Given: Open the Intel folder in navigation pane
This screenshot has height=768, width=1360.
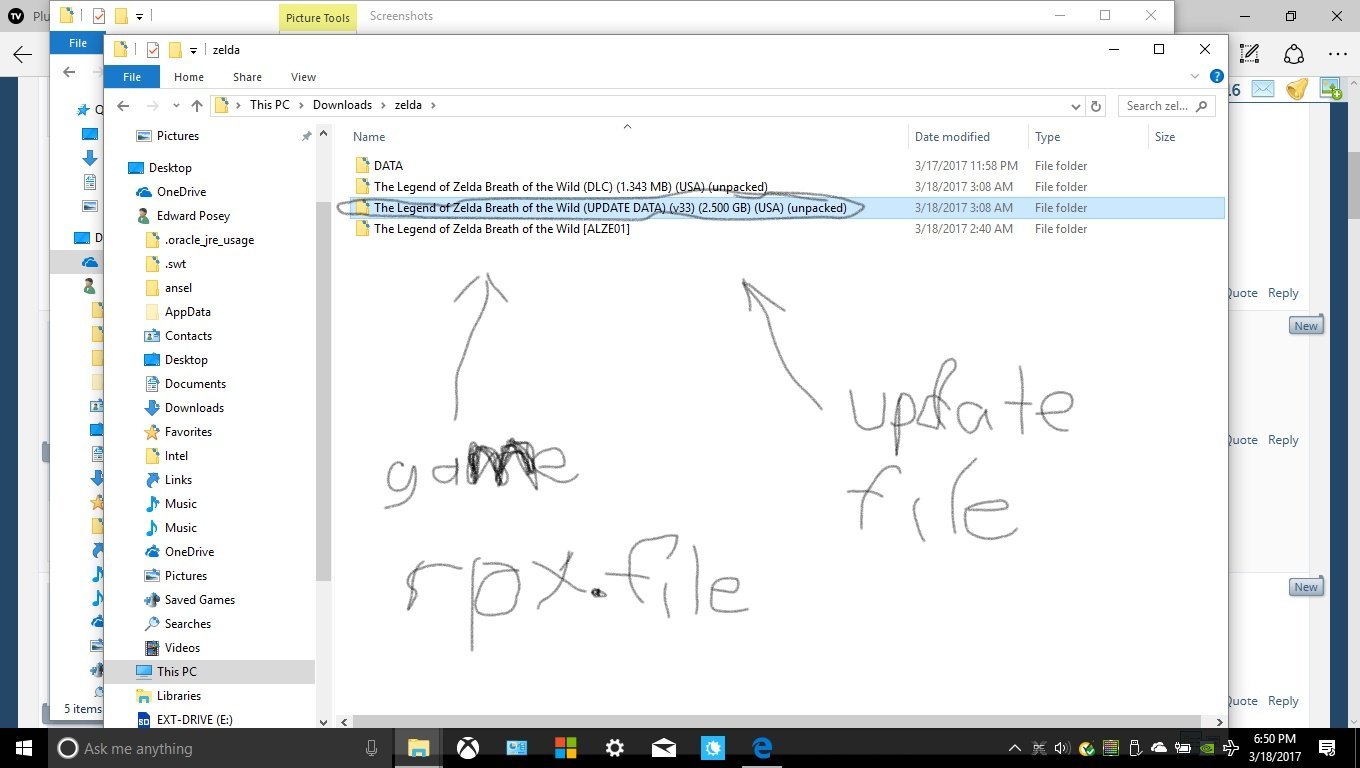Looking at the screenshot, I should tap(176, 456).
